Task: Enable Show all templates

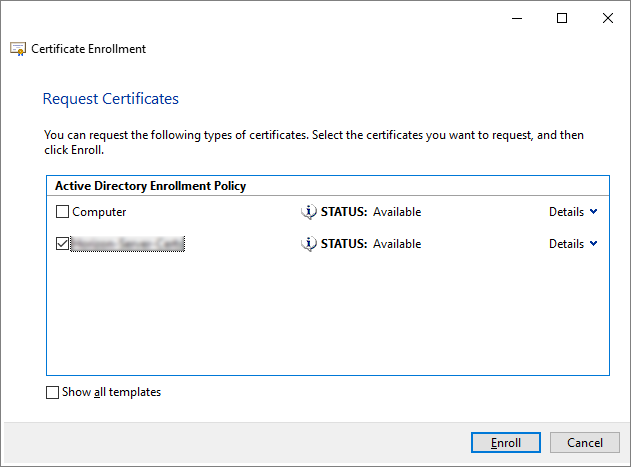Action: 53,393
